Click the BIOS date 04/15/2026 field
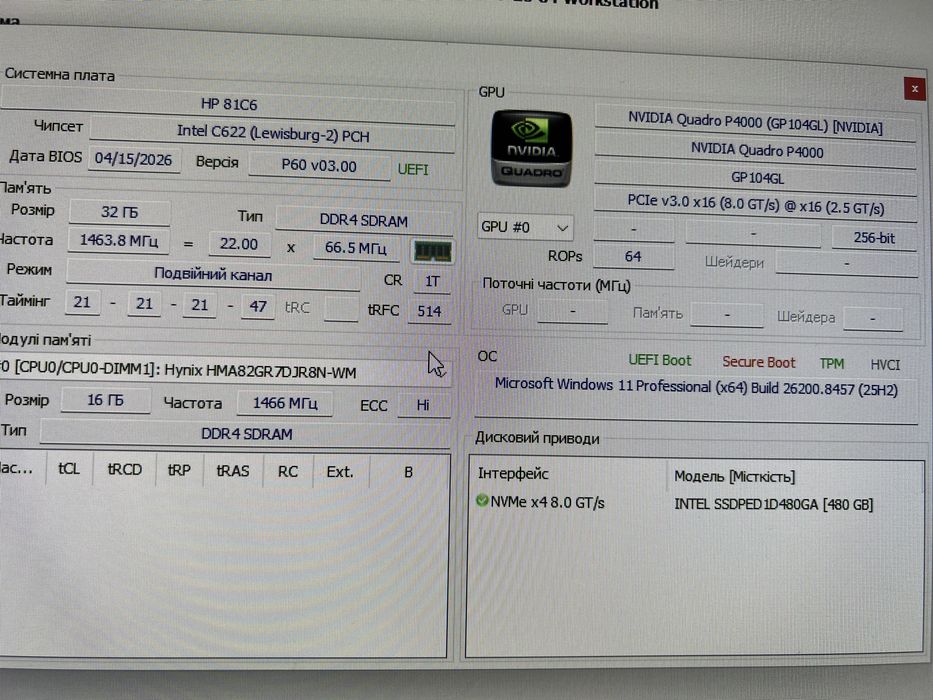This screenshot has height=700, width=933. (133, 159)
